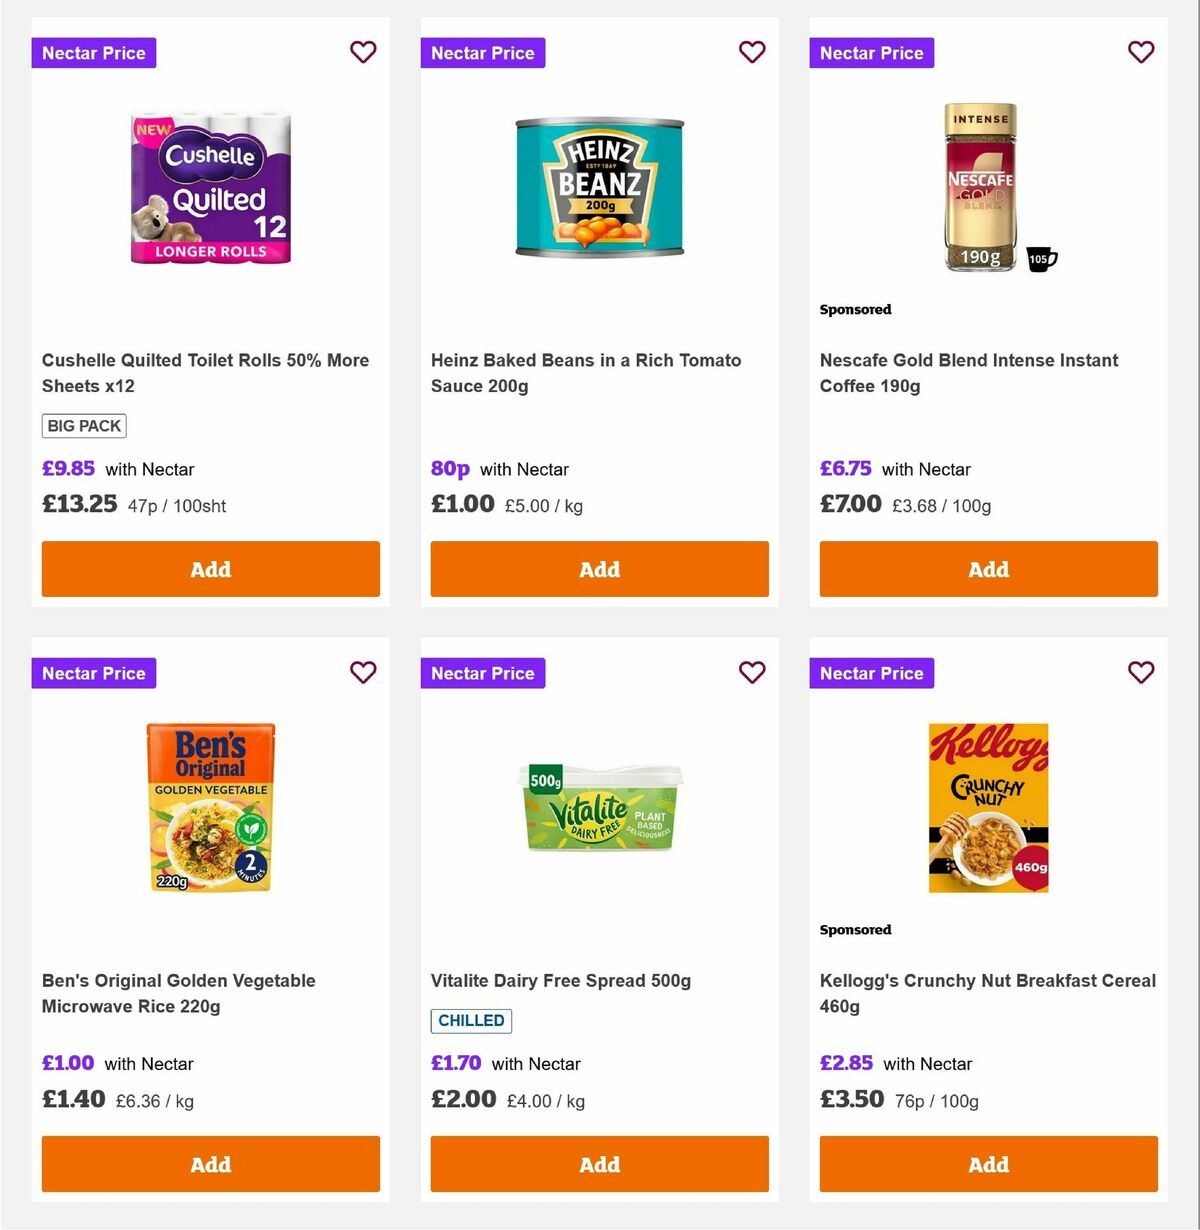Click the Nectar Price badge on Kellogg's cereal
The image size is (1200, 1230).
coord(871,673)
